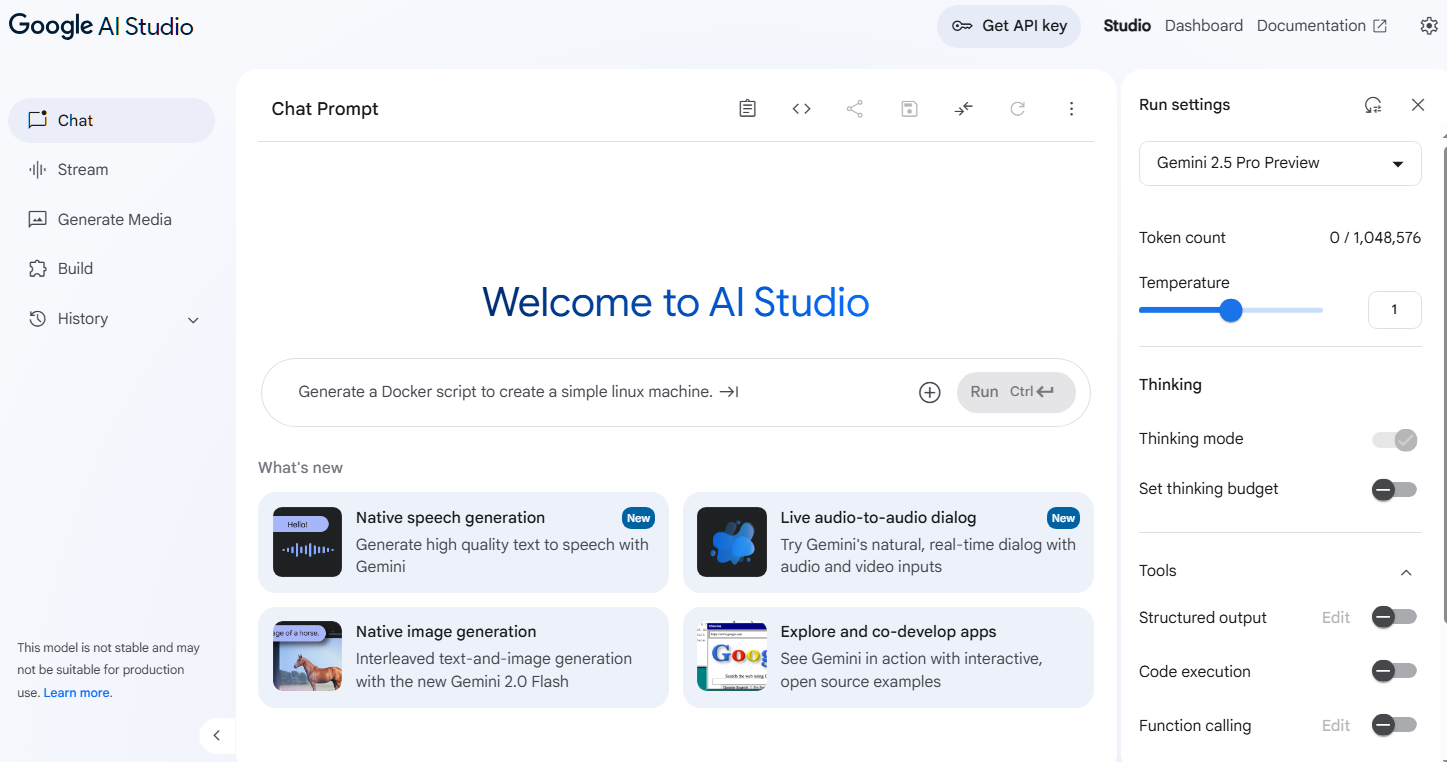
Task: Click the Documentation external link icon
Action: [x=1380, y=26]
